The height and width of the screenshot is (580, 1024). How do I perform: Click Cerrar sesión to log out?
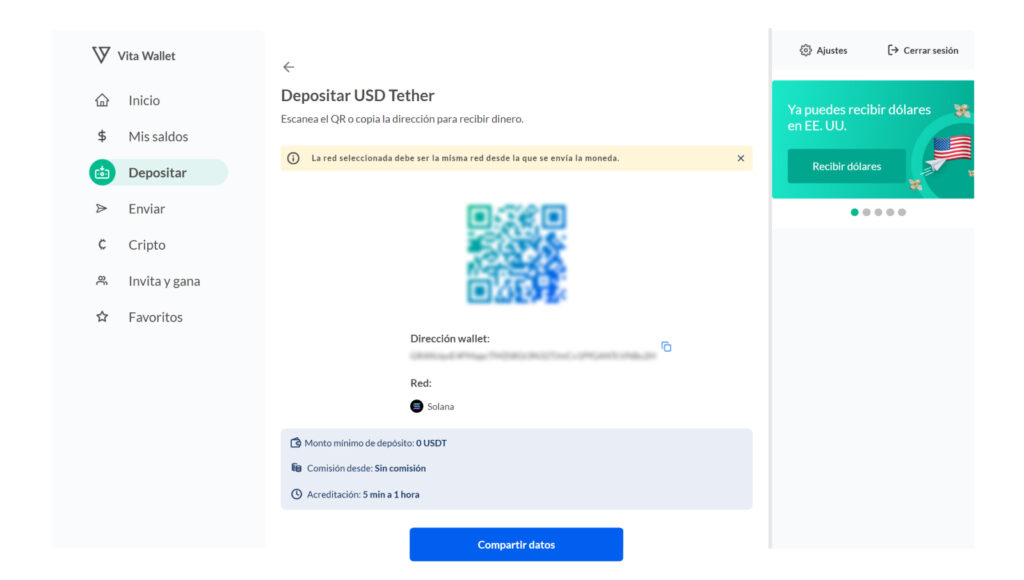(922, 50)
